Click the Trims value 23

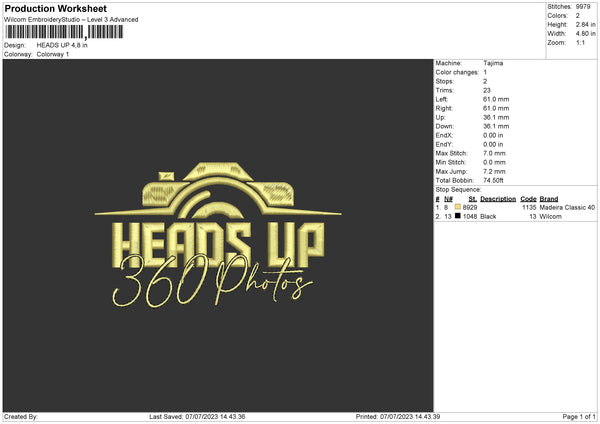pyautogui.click(x=486, y=90)
